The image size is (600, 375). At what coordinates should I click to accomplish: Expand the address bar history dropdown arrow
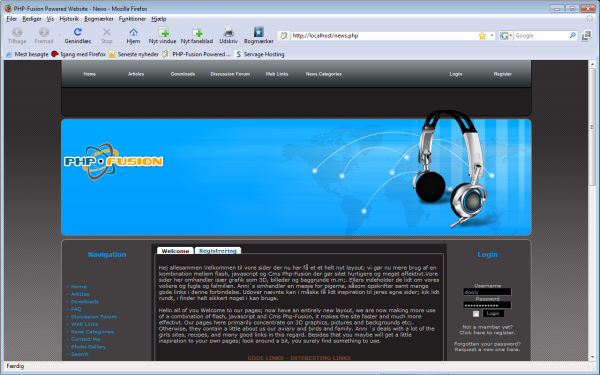click(492, 36)
